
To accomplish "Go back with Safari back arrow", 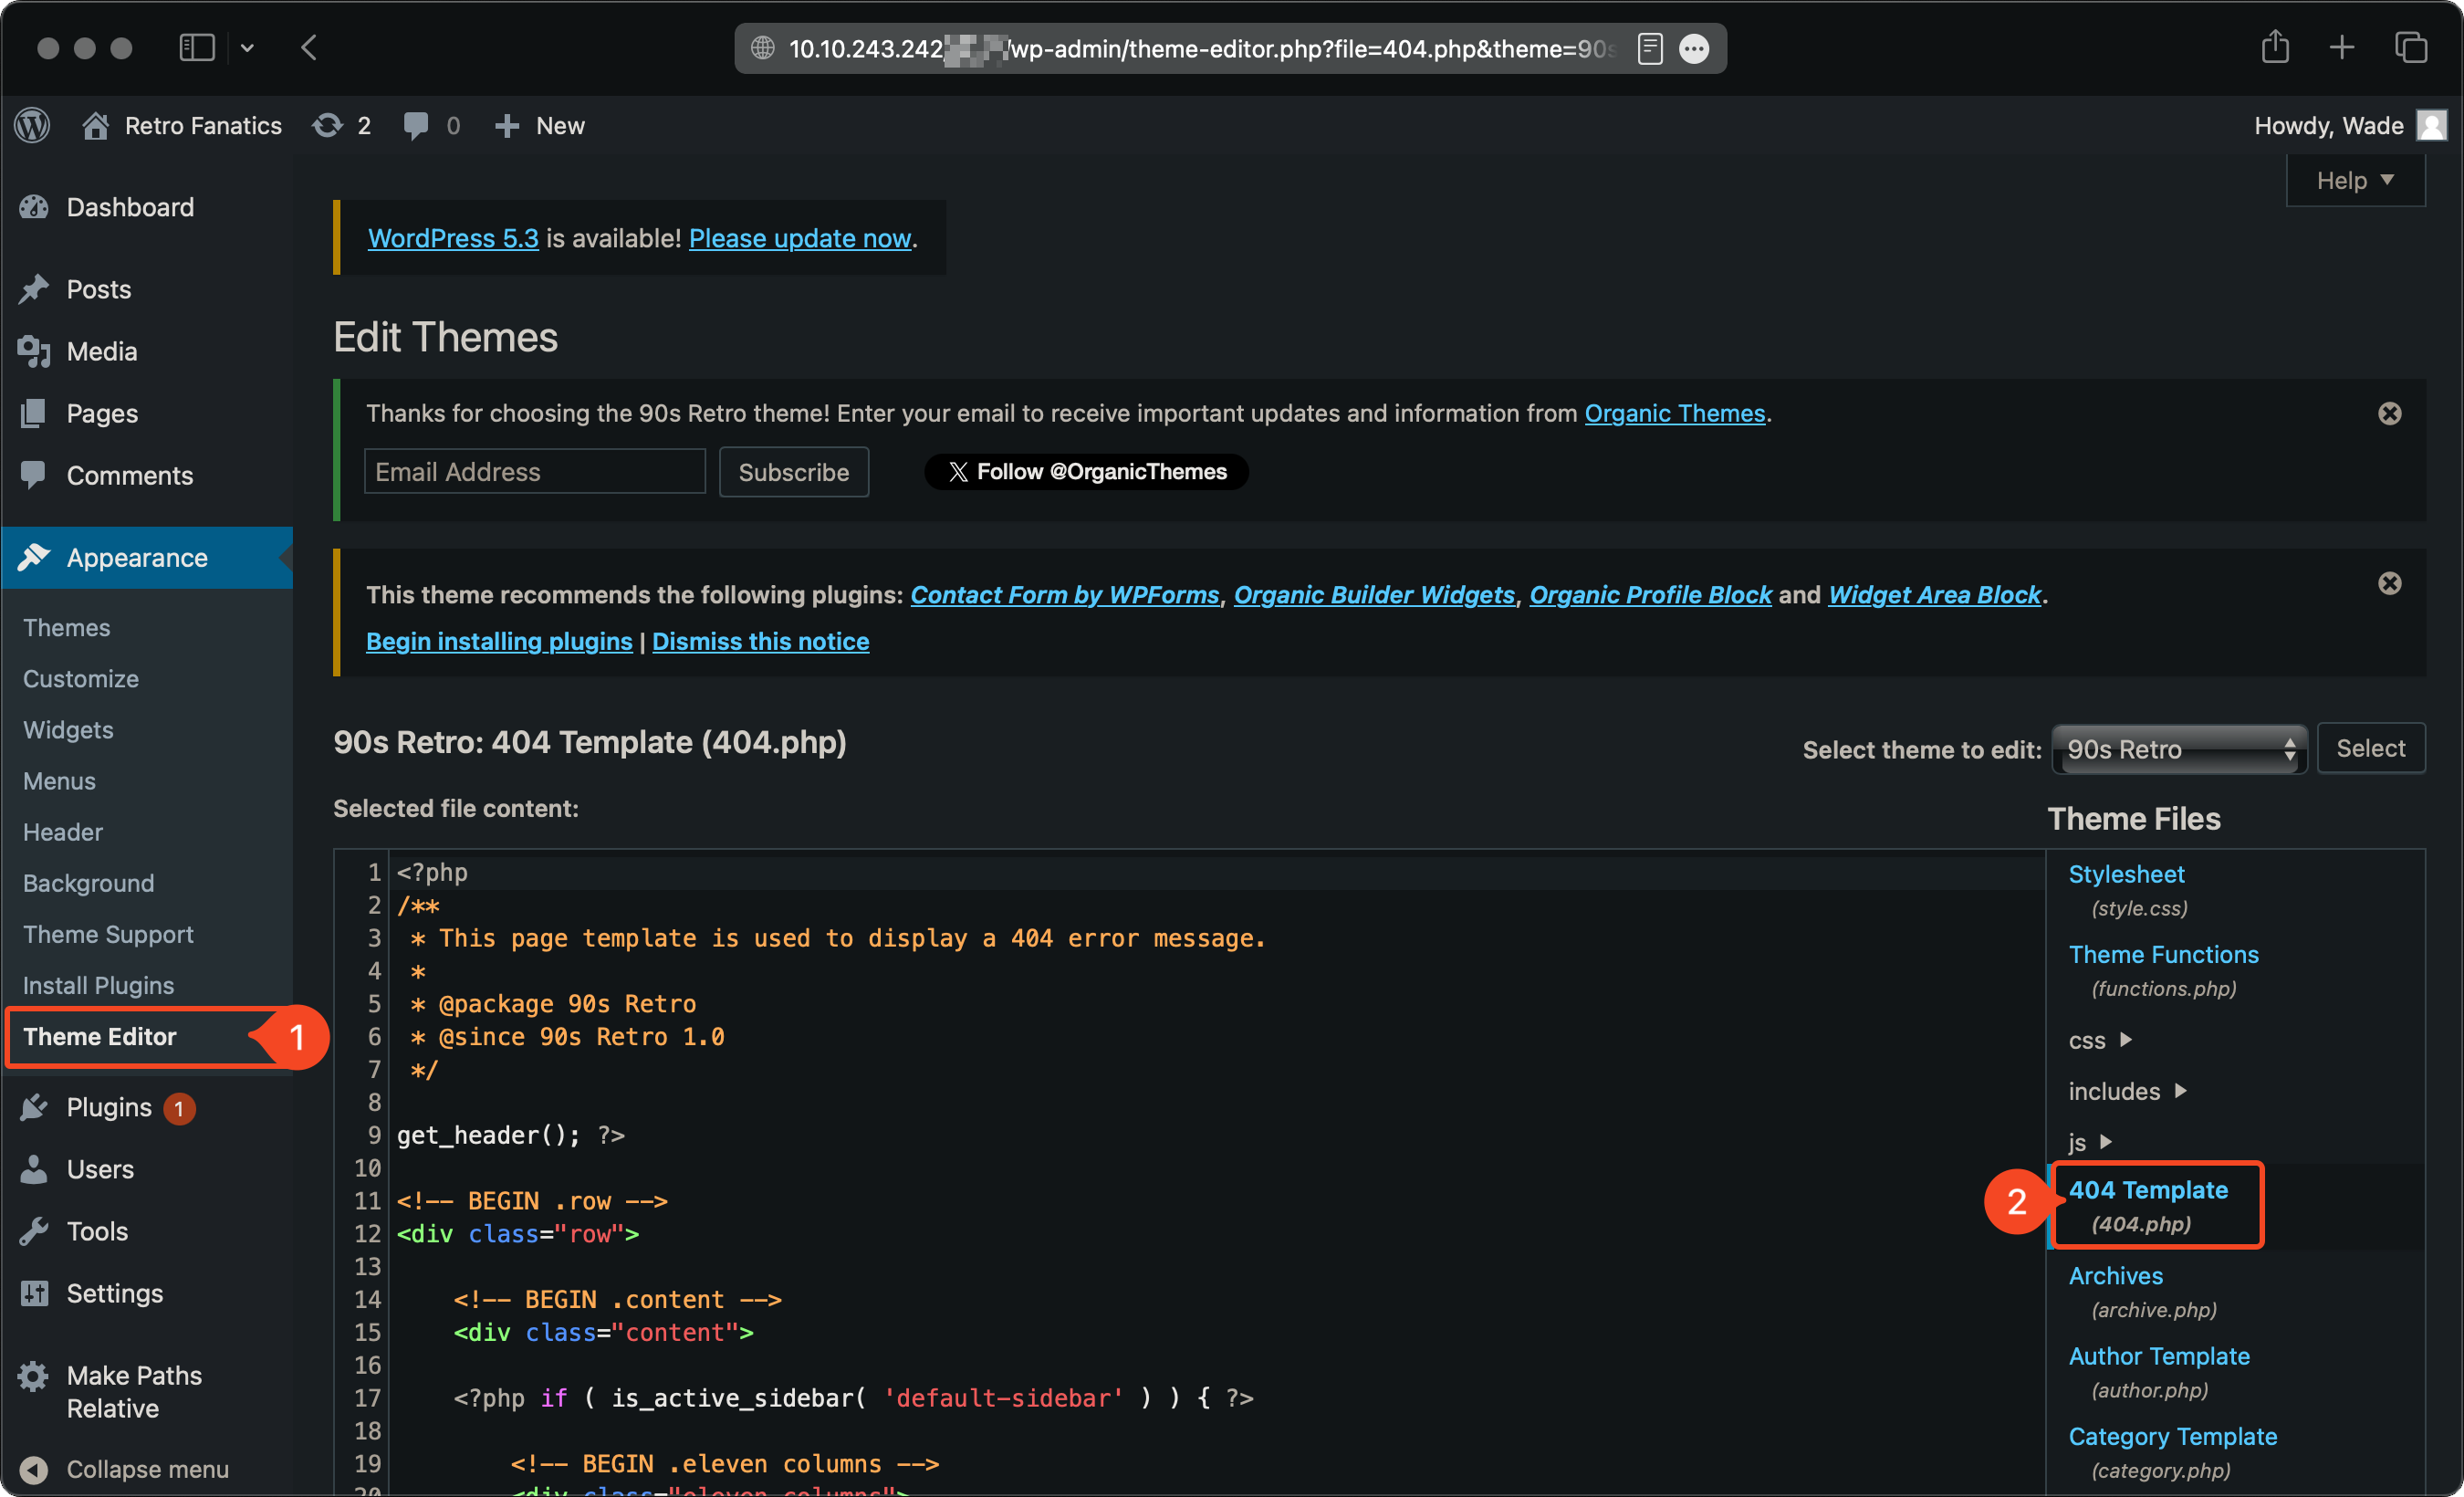I will pyautogui.click(x=309, y=47).
